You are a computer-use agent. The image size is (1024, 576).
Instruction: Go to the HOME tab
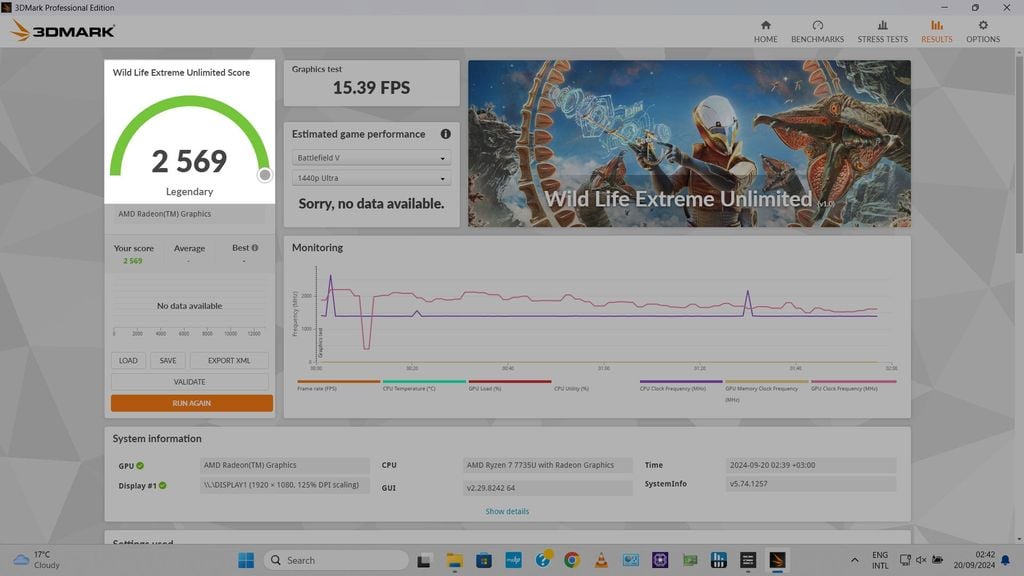click(x=765, y=31)
